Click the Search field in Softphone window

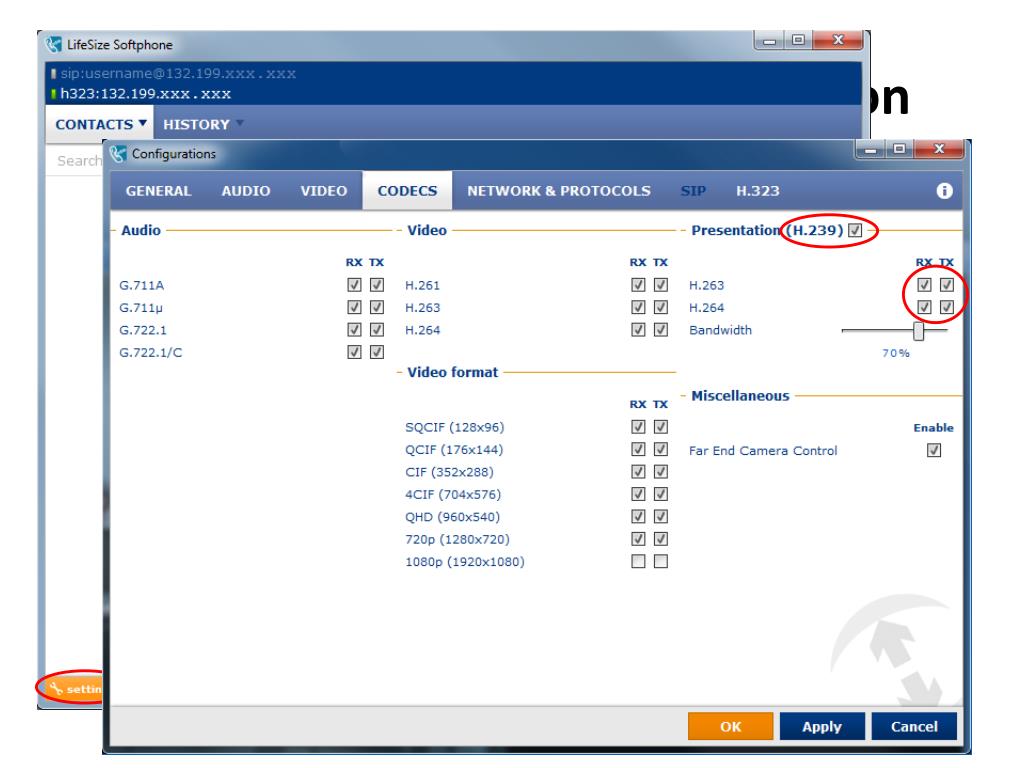click(75, 161)
